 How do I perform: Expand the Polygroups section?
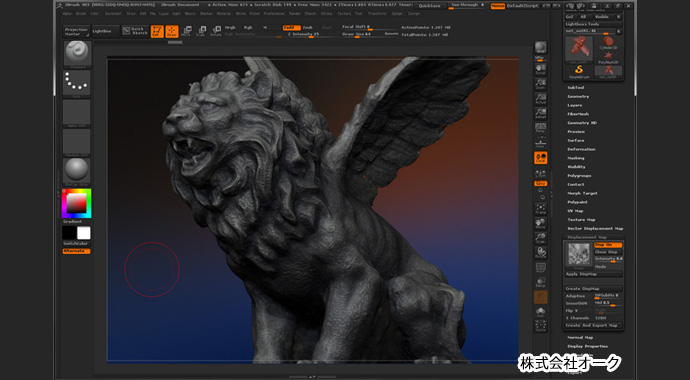579,175
